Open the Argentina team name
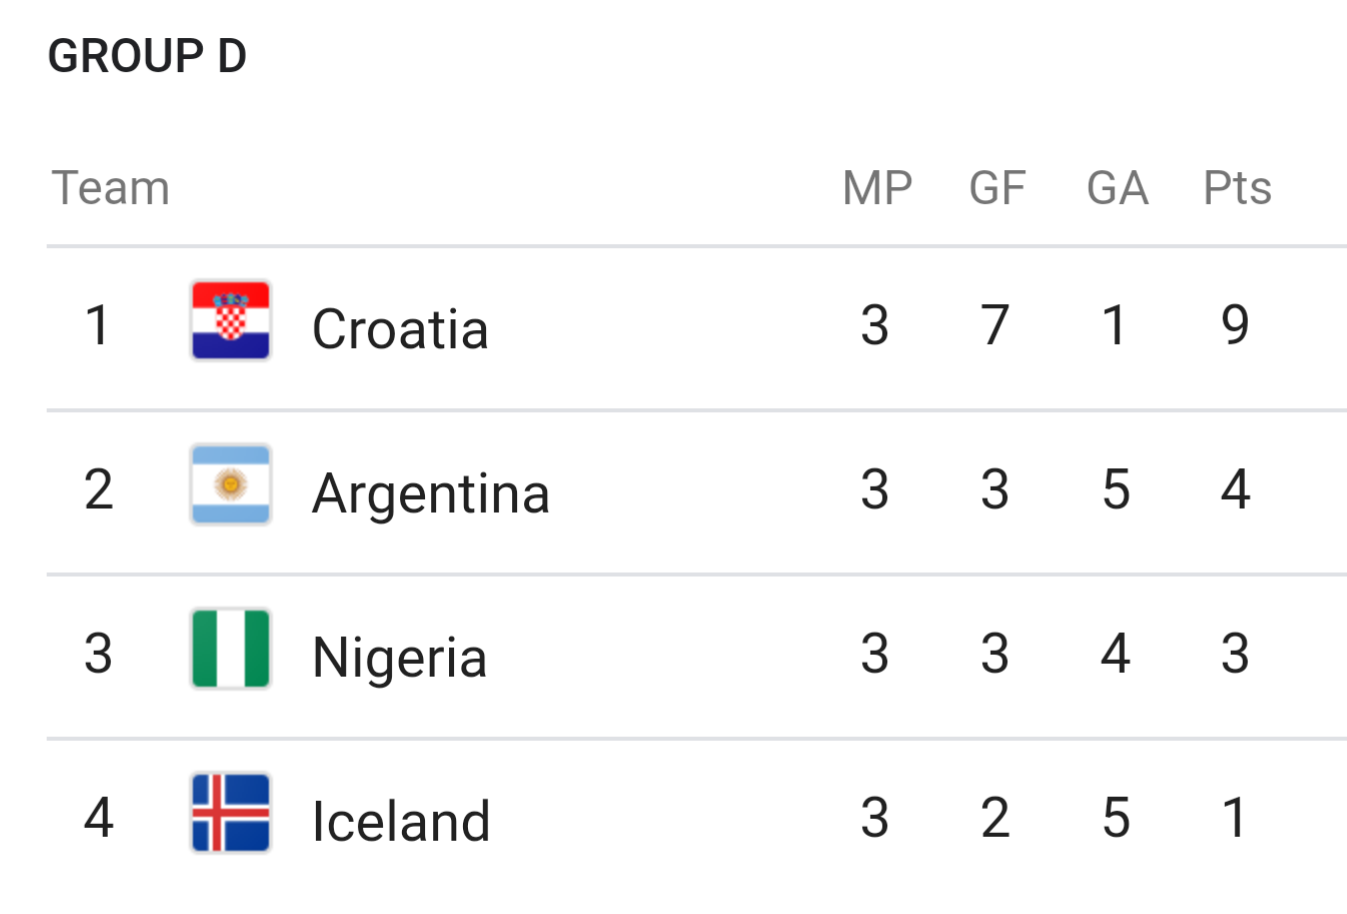 [x=431, y=495]
